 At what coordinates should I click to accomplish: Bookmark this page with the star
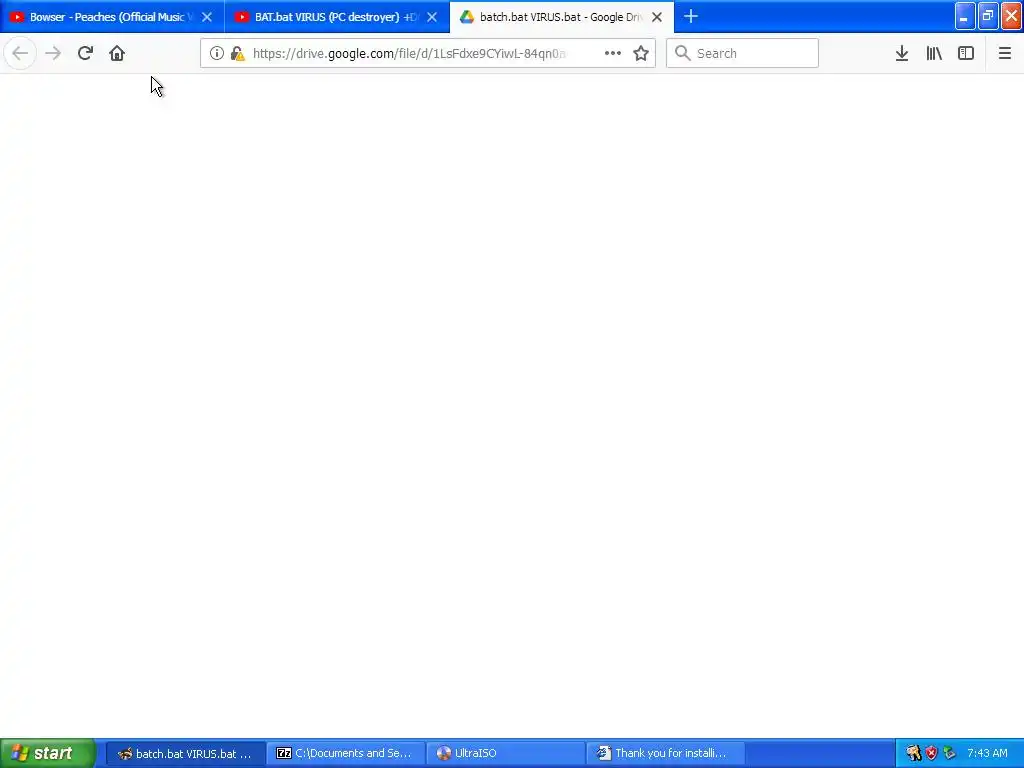(641, 54)
